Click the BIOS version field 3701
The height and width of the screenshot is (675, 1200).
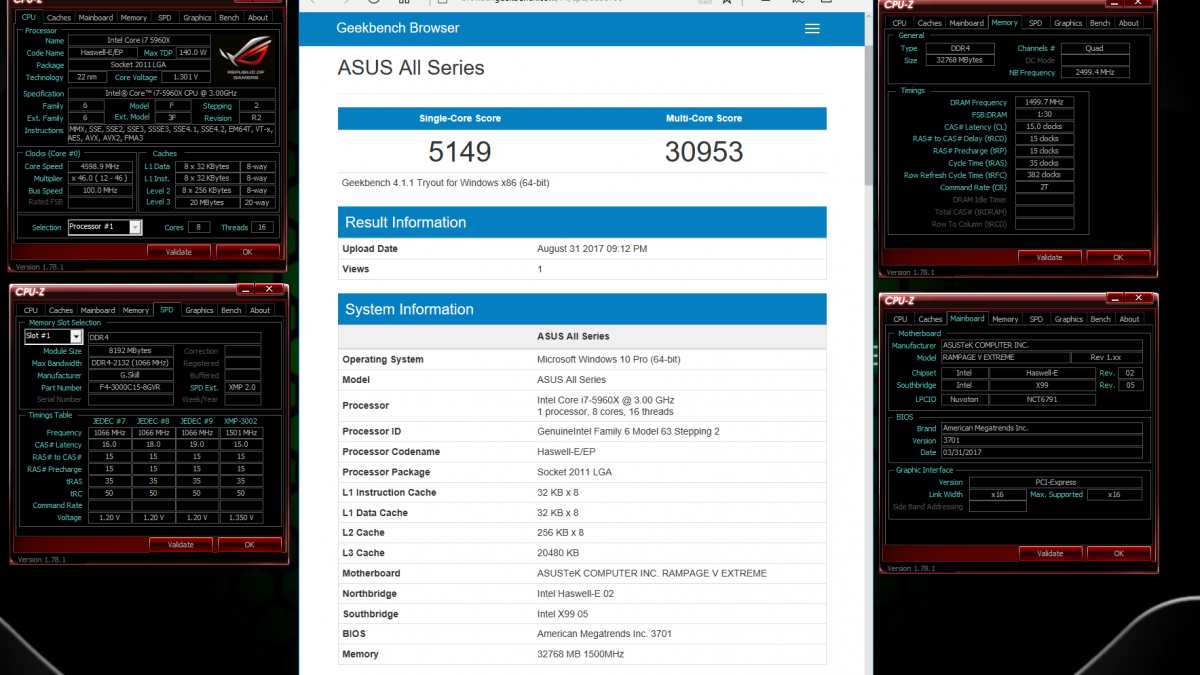pyautogui.click(x=1041, y=441)
